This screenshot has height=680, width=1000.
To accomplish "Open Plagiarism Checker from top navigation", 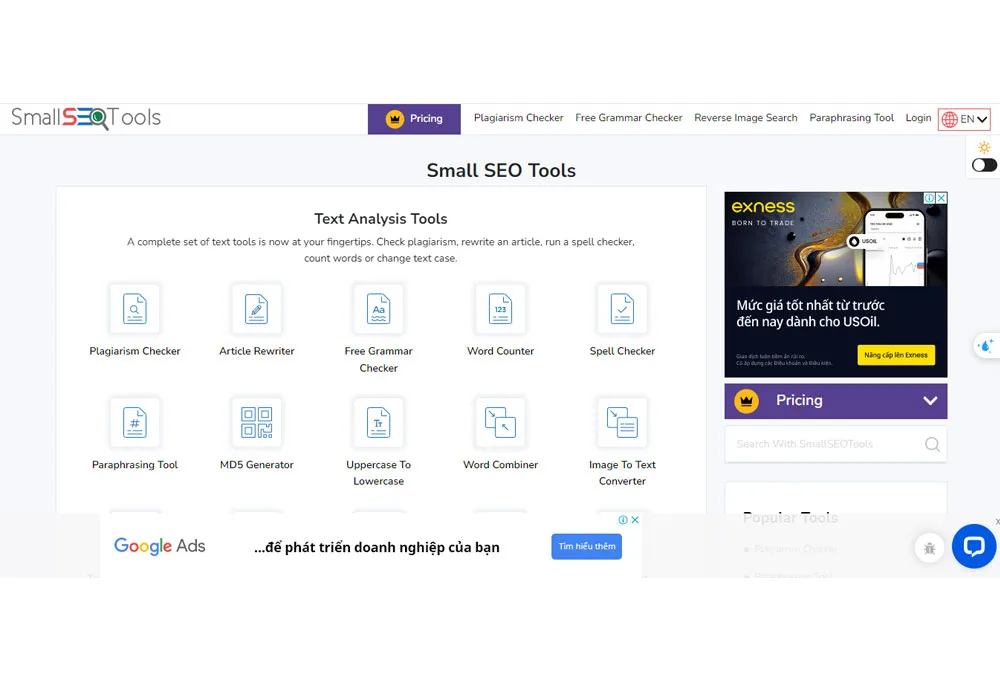I will (518, 117).
